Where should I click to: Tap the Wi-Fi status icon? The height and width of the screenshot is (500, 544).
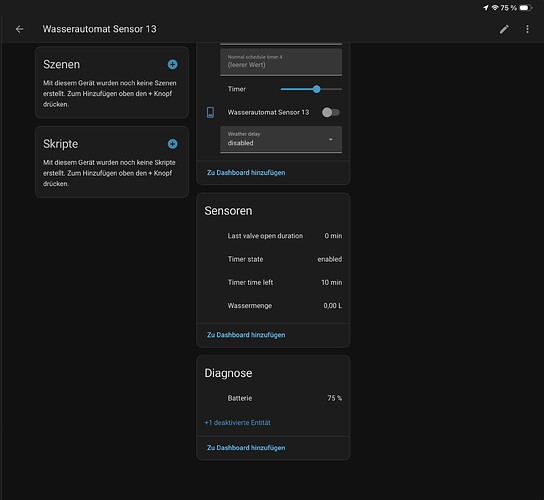[495, 8]
